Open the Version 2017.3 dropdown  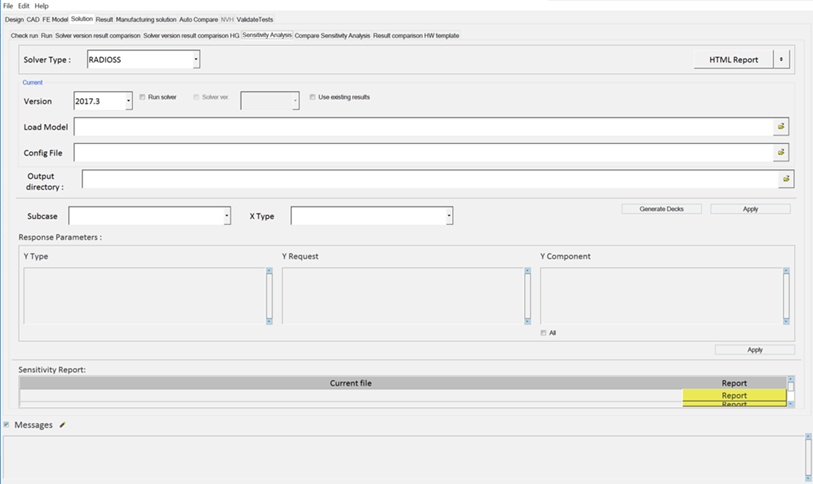pyautogui.click(x=128, y=101)
